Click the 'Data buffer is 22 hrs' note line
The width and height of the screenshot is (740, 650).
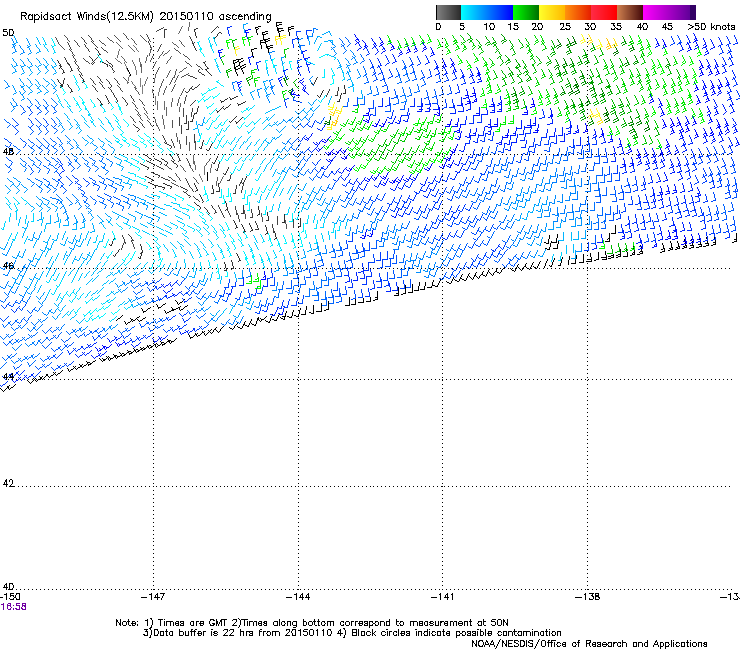[352, 633]
